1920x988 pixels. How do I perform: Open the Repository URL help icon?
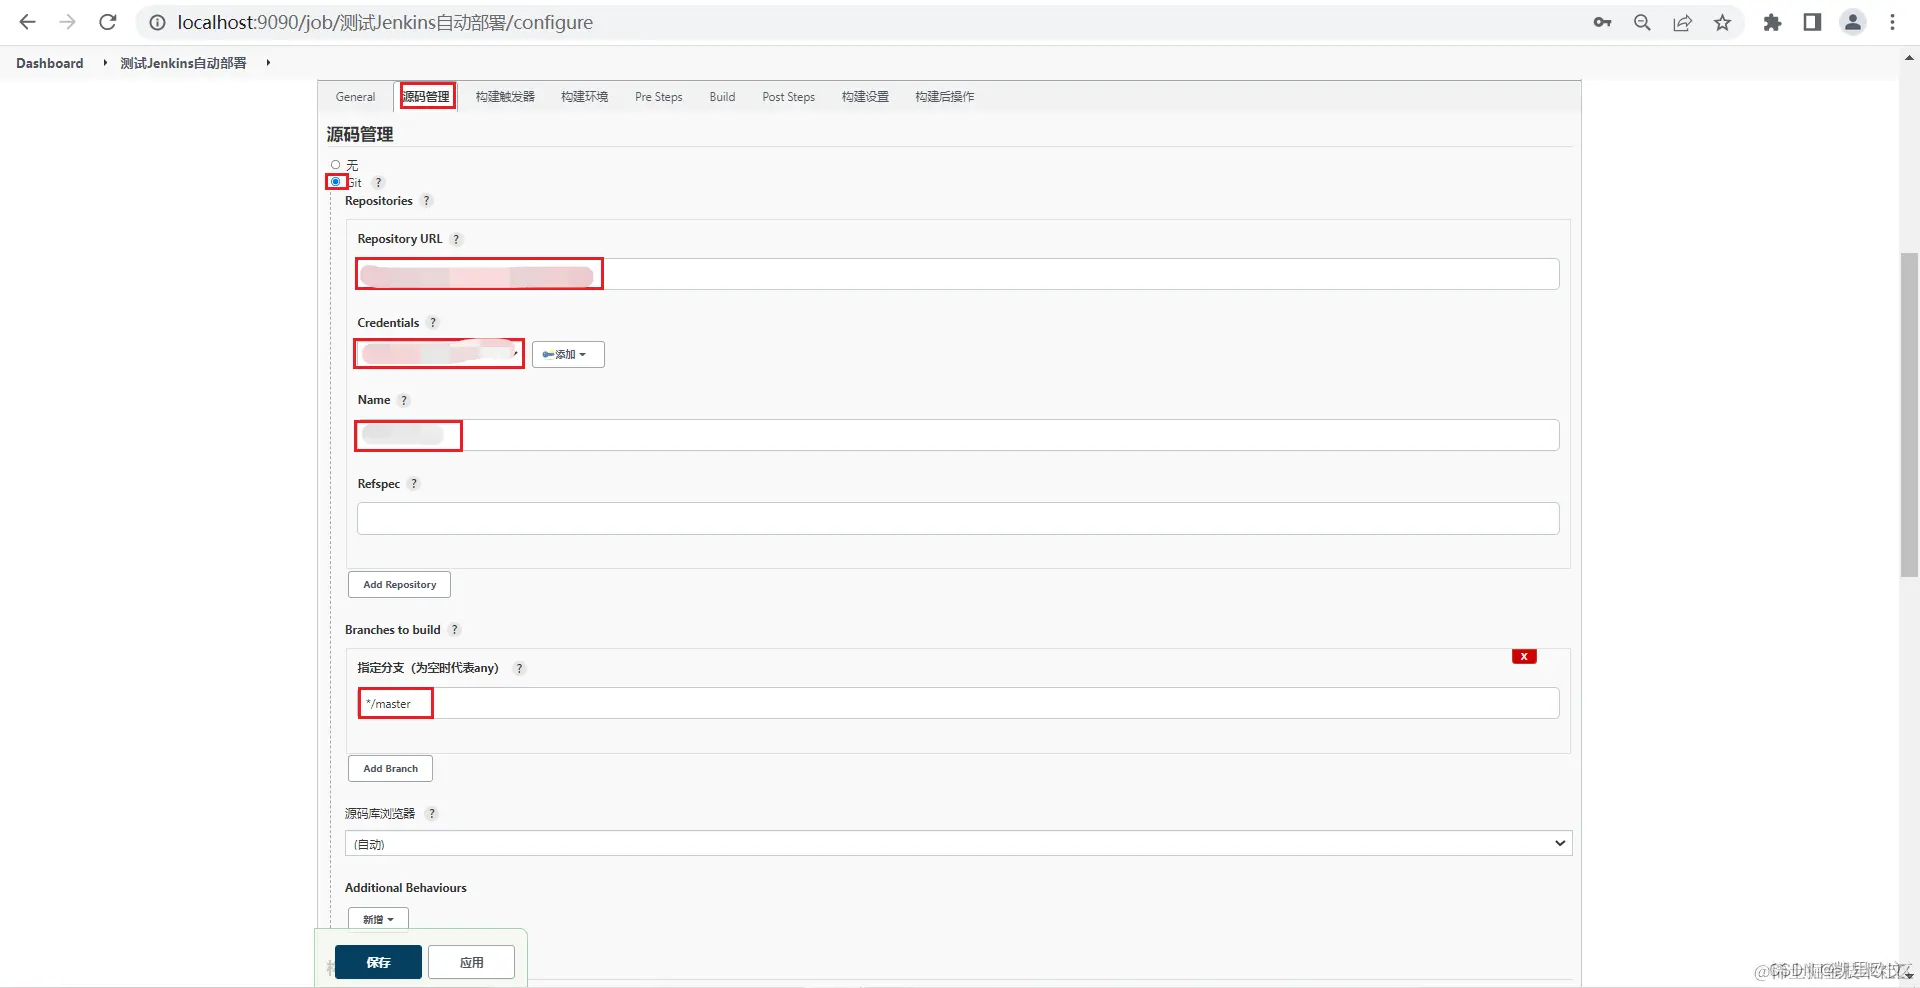tap(456, 239)
